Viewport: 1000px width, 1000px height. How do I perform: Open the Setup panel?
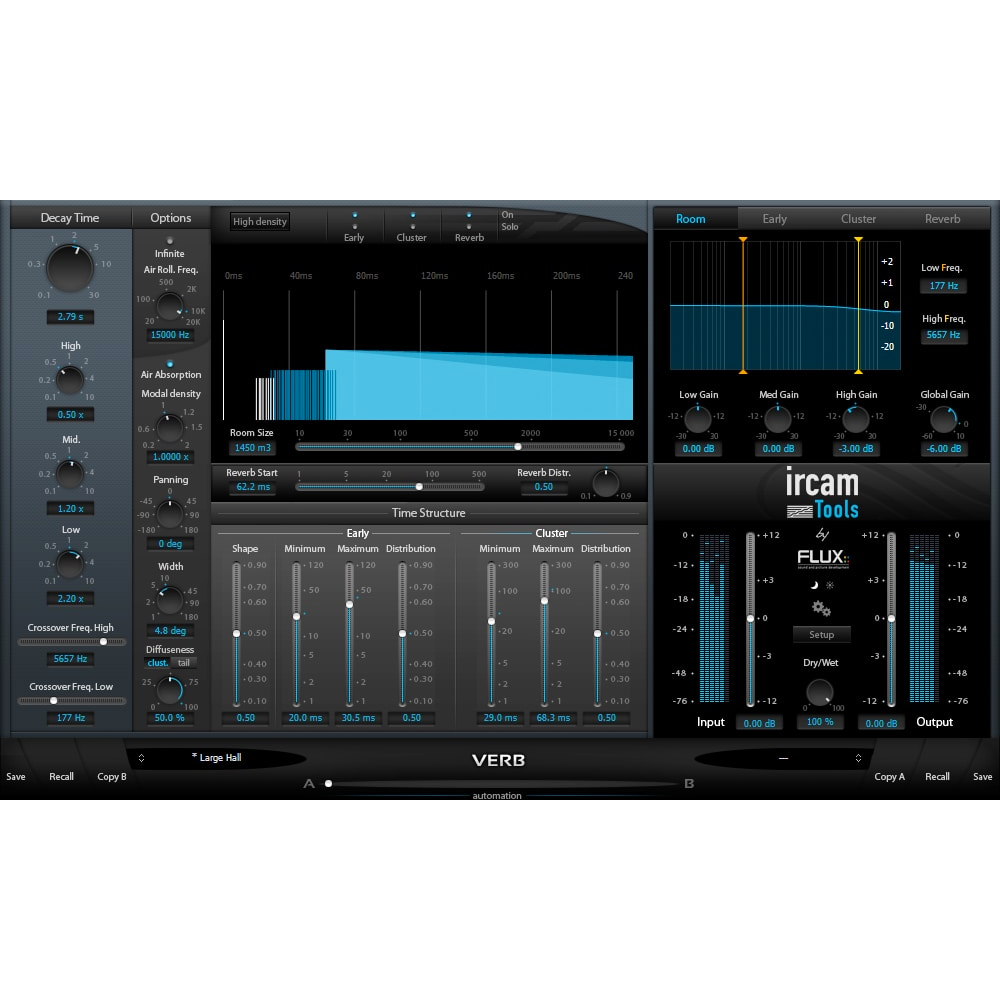(822, 634)
